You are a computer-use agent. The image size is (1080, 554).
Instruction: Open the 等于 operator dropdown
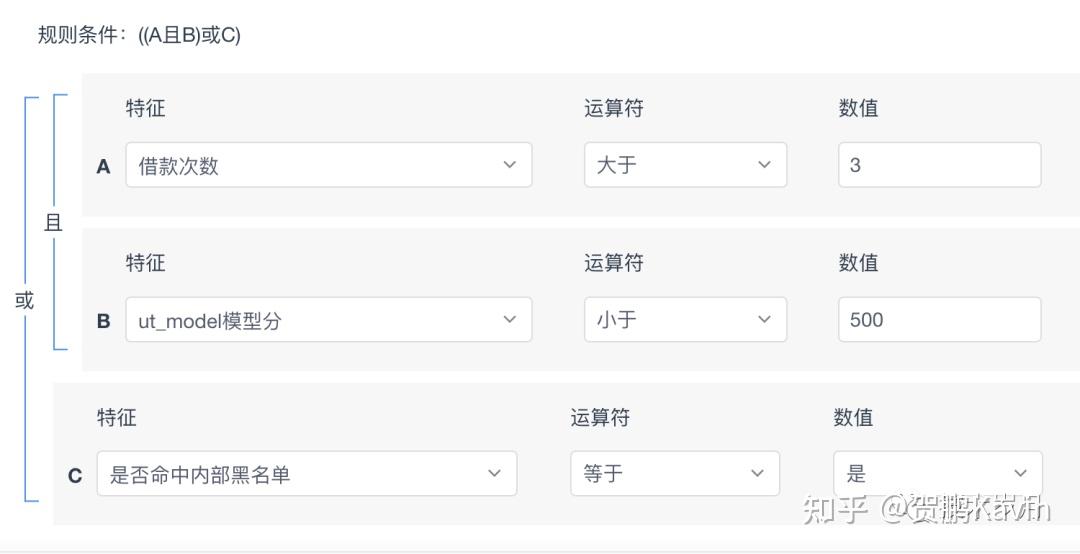pyautogui.click(x=660, y=474)
